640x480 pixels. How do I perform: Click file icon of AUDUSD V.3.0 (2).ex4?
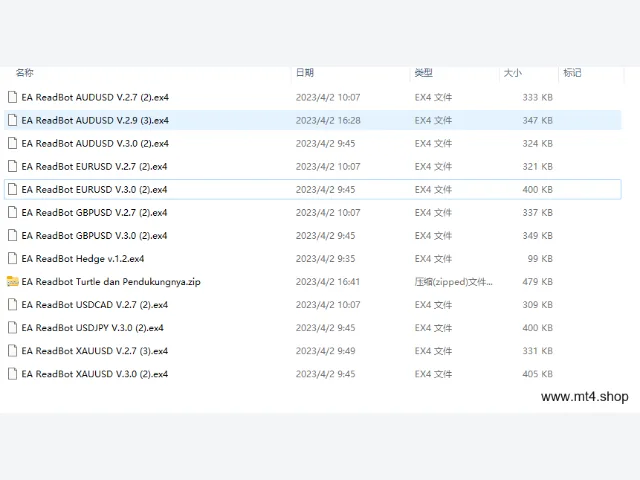[13, 143]
